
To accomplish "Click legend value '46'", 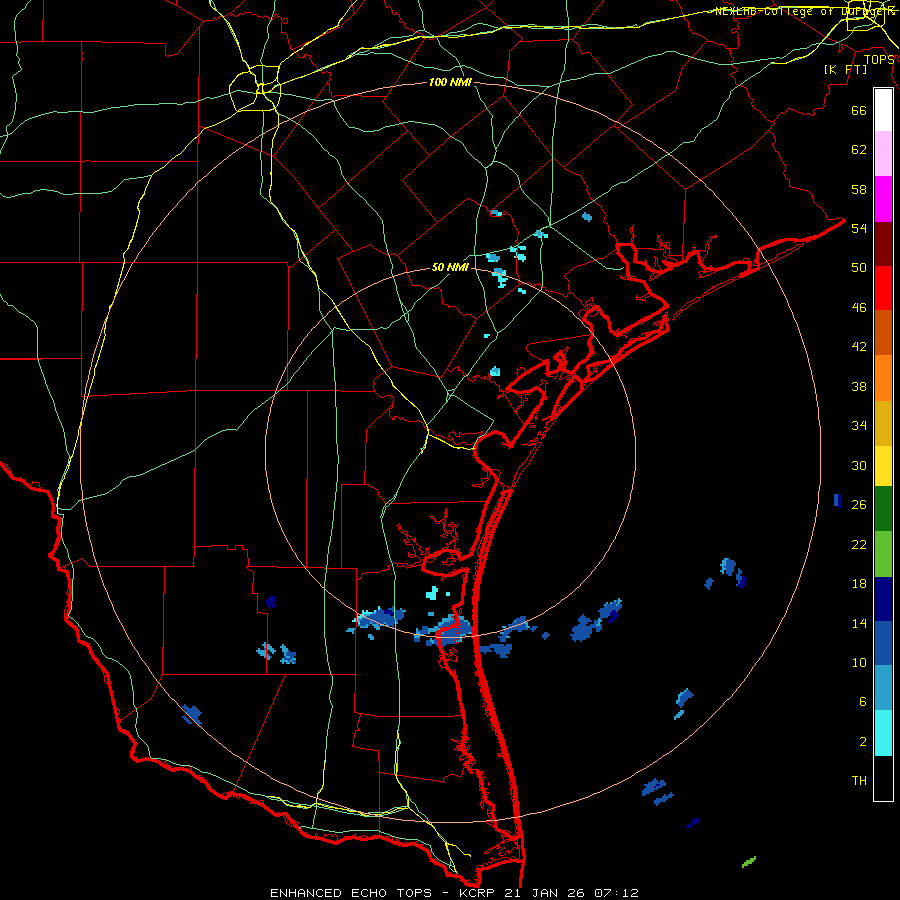I will click(859, 308).
